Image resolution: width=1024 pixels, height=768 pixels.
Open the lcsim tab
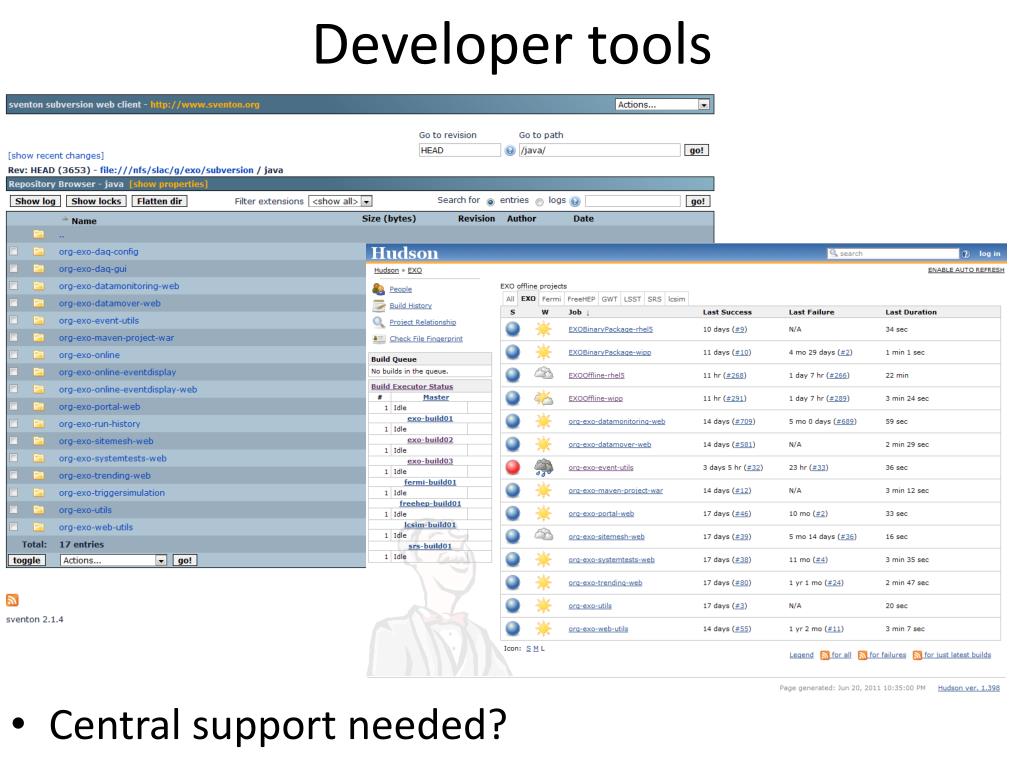[x=677, y=299]
